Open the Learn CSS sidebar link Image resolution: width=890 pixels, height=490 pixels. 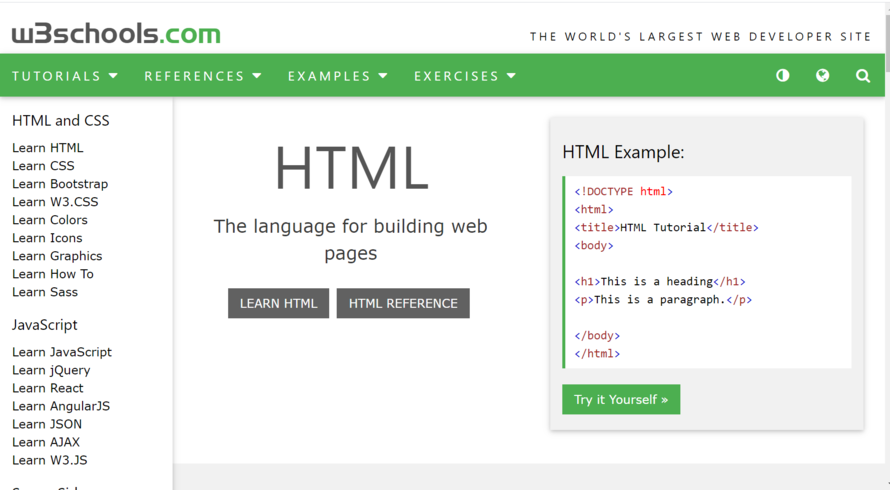(x=43, y=166)
